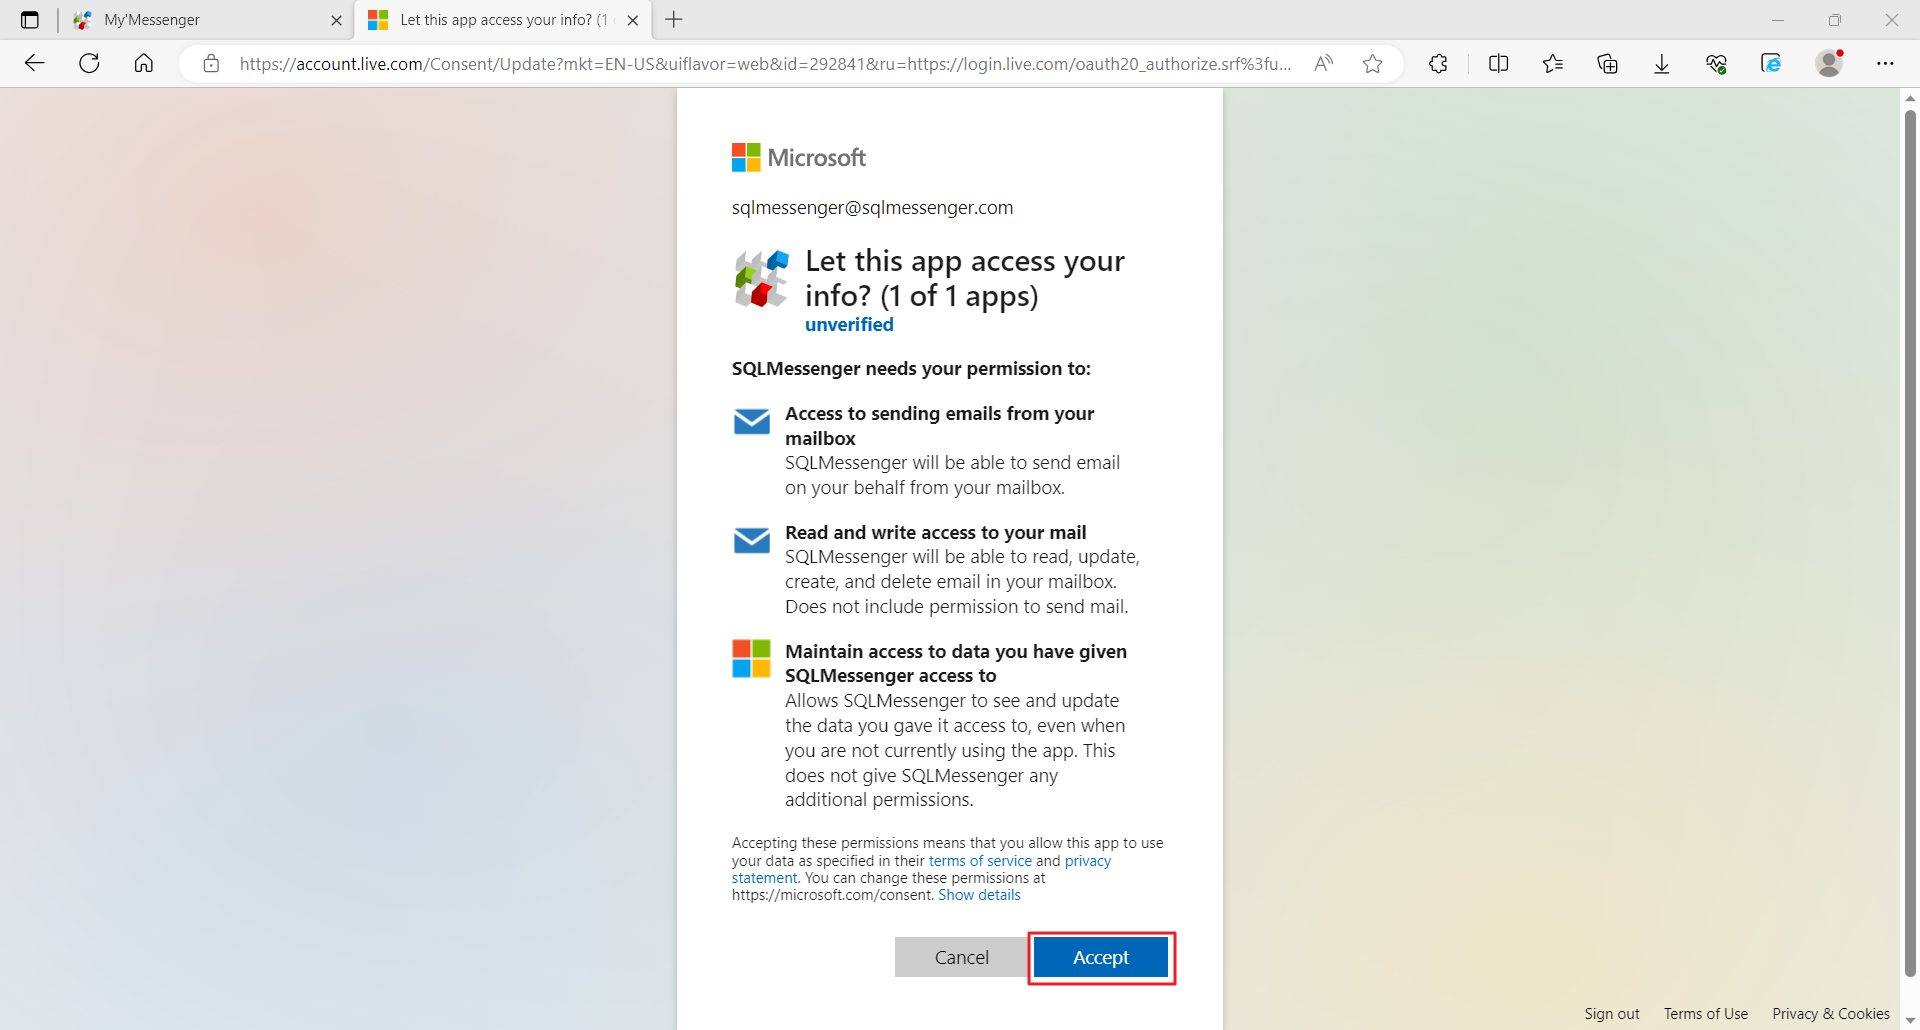Viewport: 1920px width, 1030px height.
Task: Click the Accept button
Action: [1101, 957]
